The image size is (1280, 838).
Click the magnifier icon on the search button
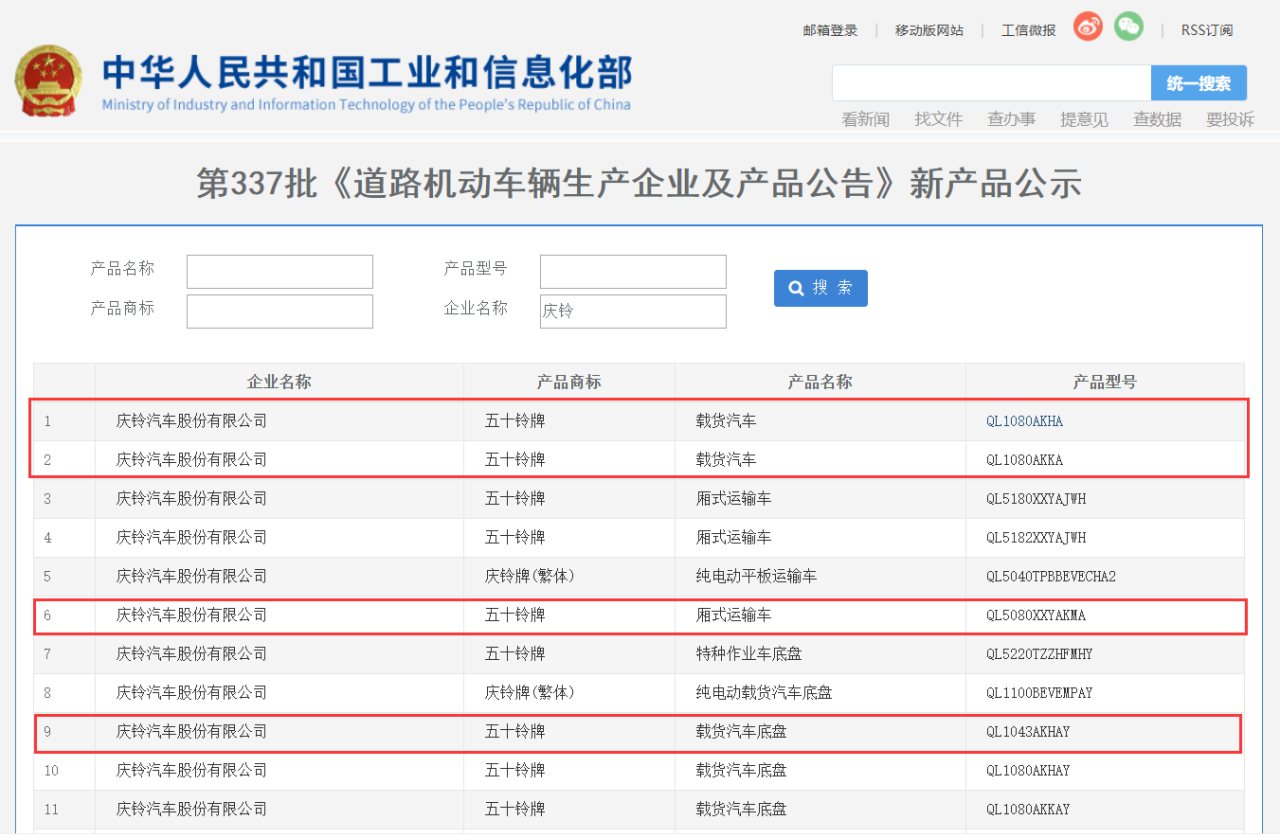796,287
